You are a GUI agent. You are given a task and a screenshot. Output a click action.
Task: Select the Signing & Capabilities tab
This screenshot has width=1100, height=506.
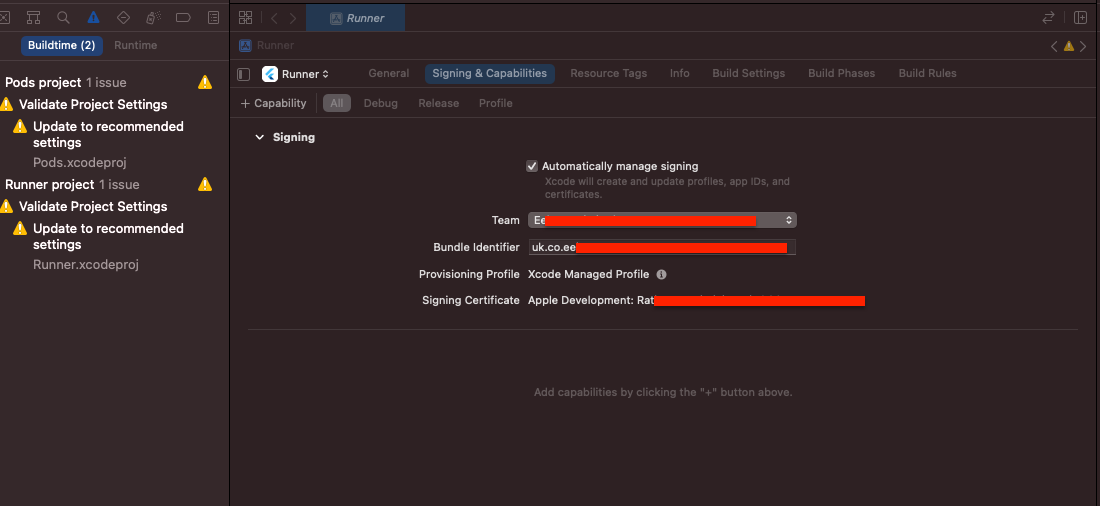[490, 74]
